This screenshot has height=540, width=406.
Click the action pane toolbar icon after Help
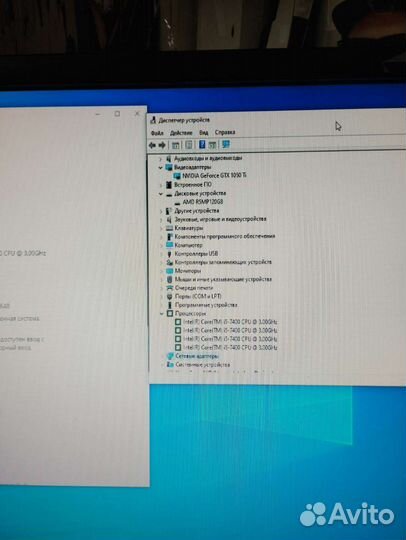click(x=212, y=145)
